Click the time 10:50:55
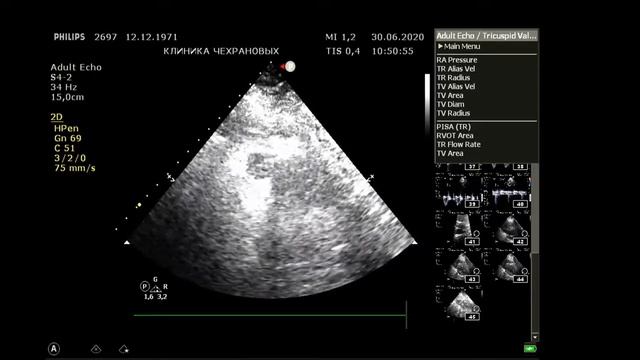Viewport: 640px width, 360px height. pos(392,51)
